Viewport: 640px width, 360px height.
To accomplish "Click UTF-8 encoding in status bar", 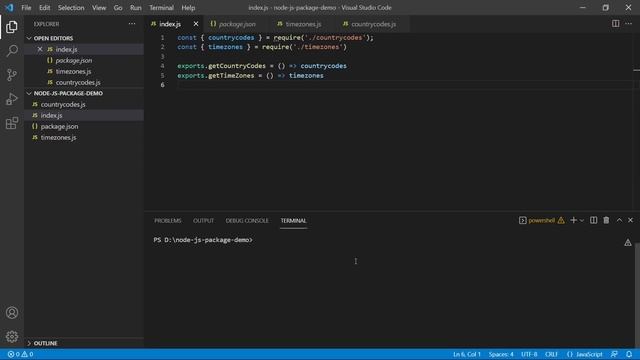I will pyautogui.click(x=529, y=354).
